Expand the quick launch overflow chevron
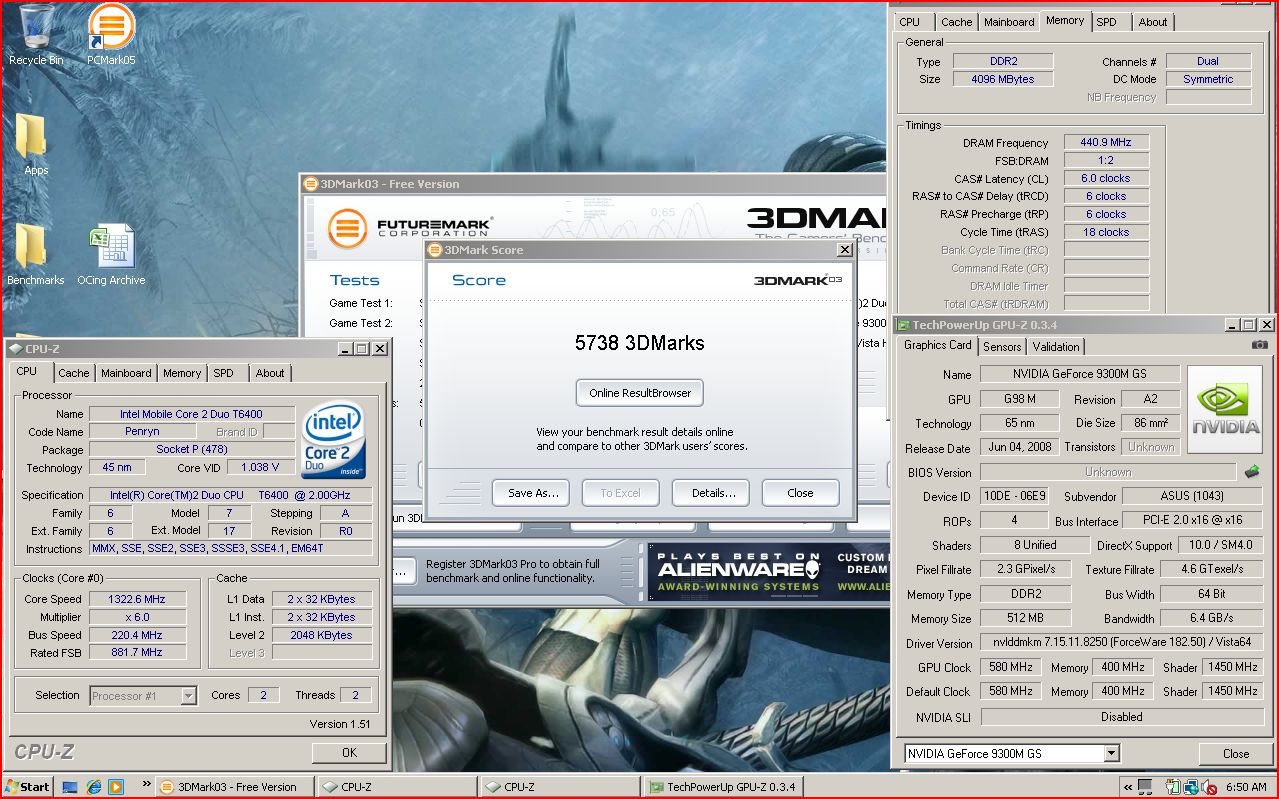Screen dimensions: 1279x799 147,784
